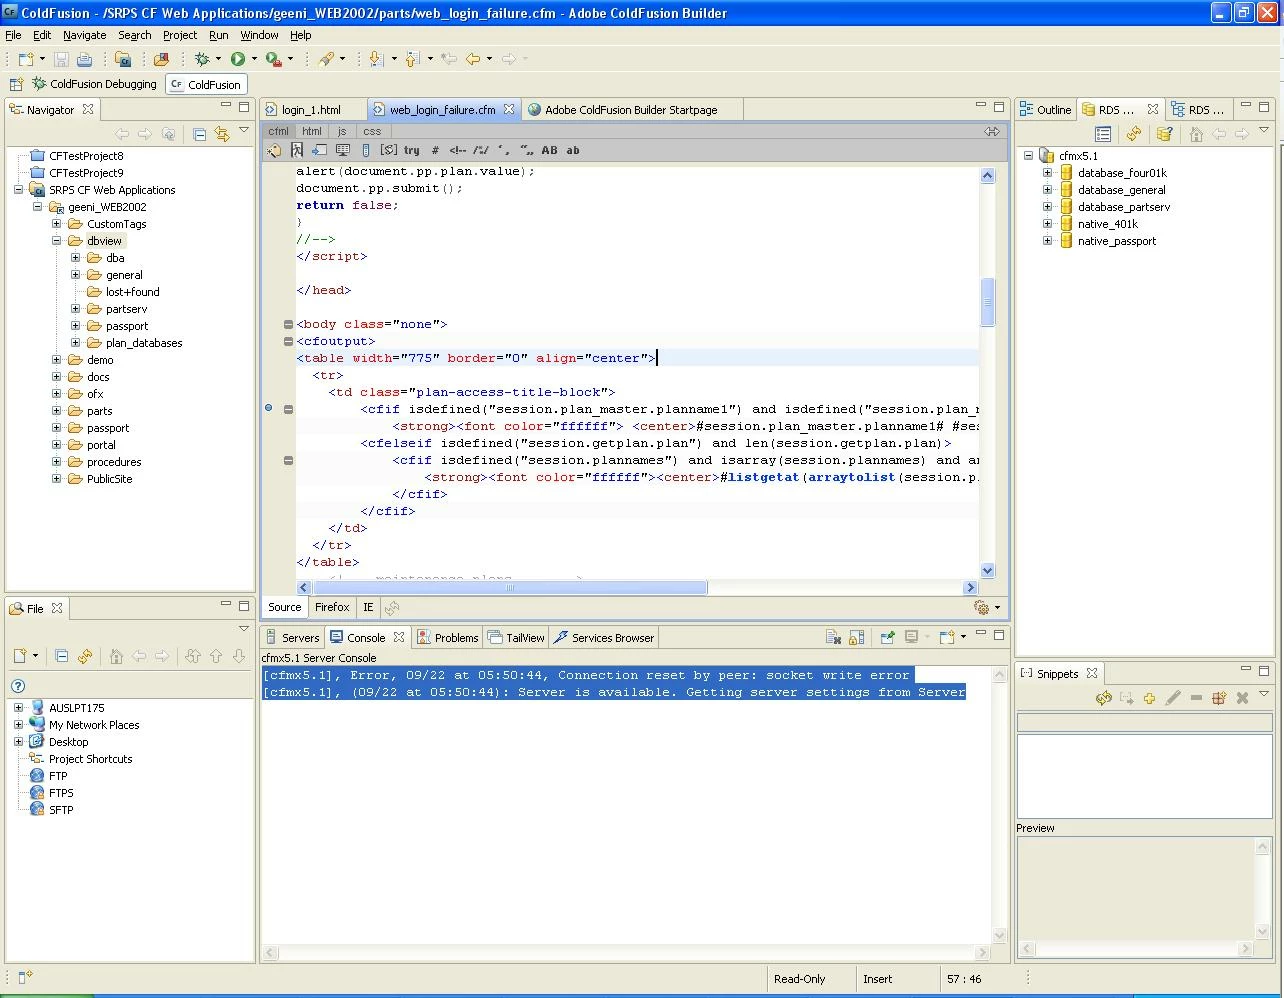Image resolution: width=1284 pixels, height=998 pixels.
Task: Click the Print icon in main toolbar
Action: tap(84, 60)
